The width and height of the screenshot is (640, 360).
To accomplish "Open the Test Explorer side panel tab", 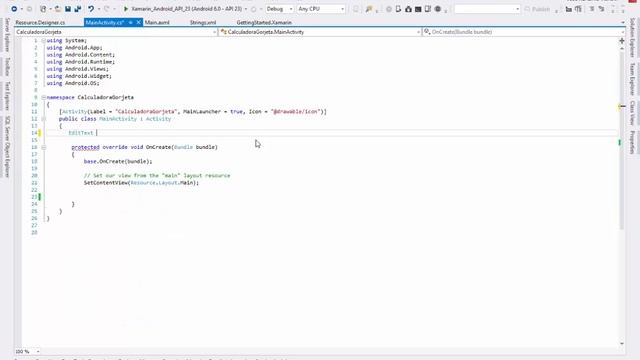I will pyautogui.click(x=7, y=96).
